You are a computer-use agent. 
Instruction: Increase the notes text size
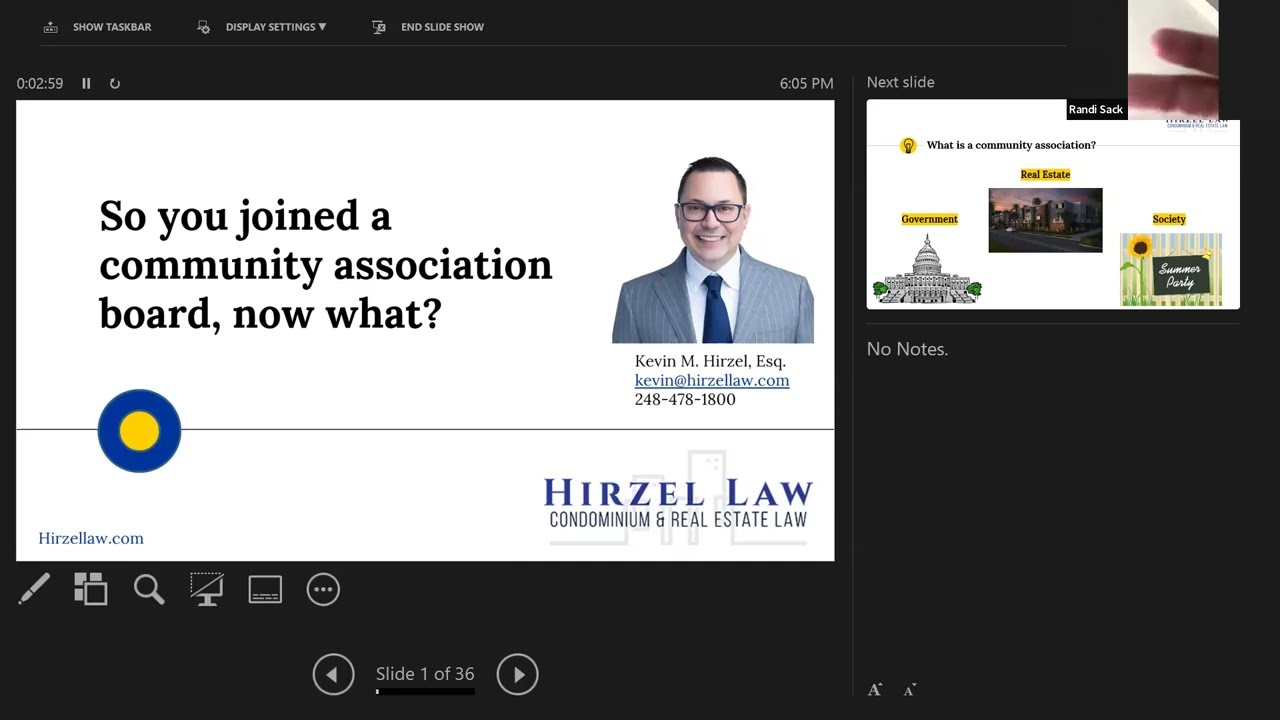click(x=875, y=690)
